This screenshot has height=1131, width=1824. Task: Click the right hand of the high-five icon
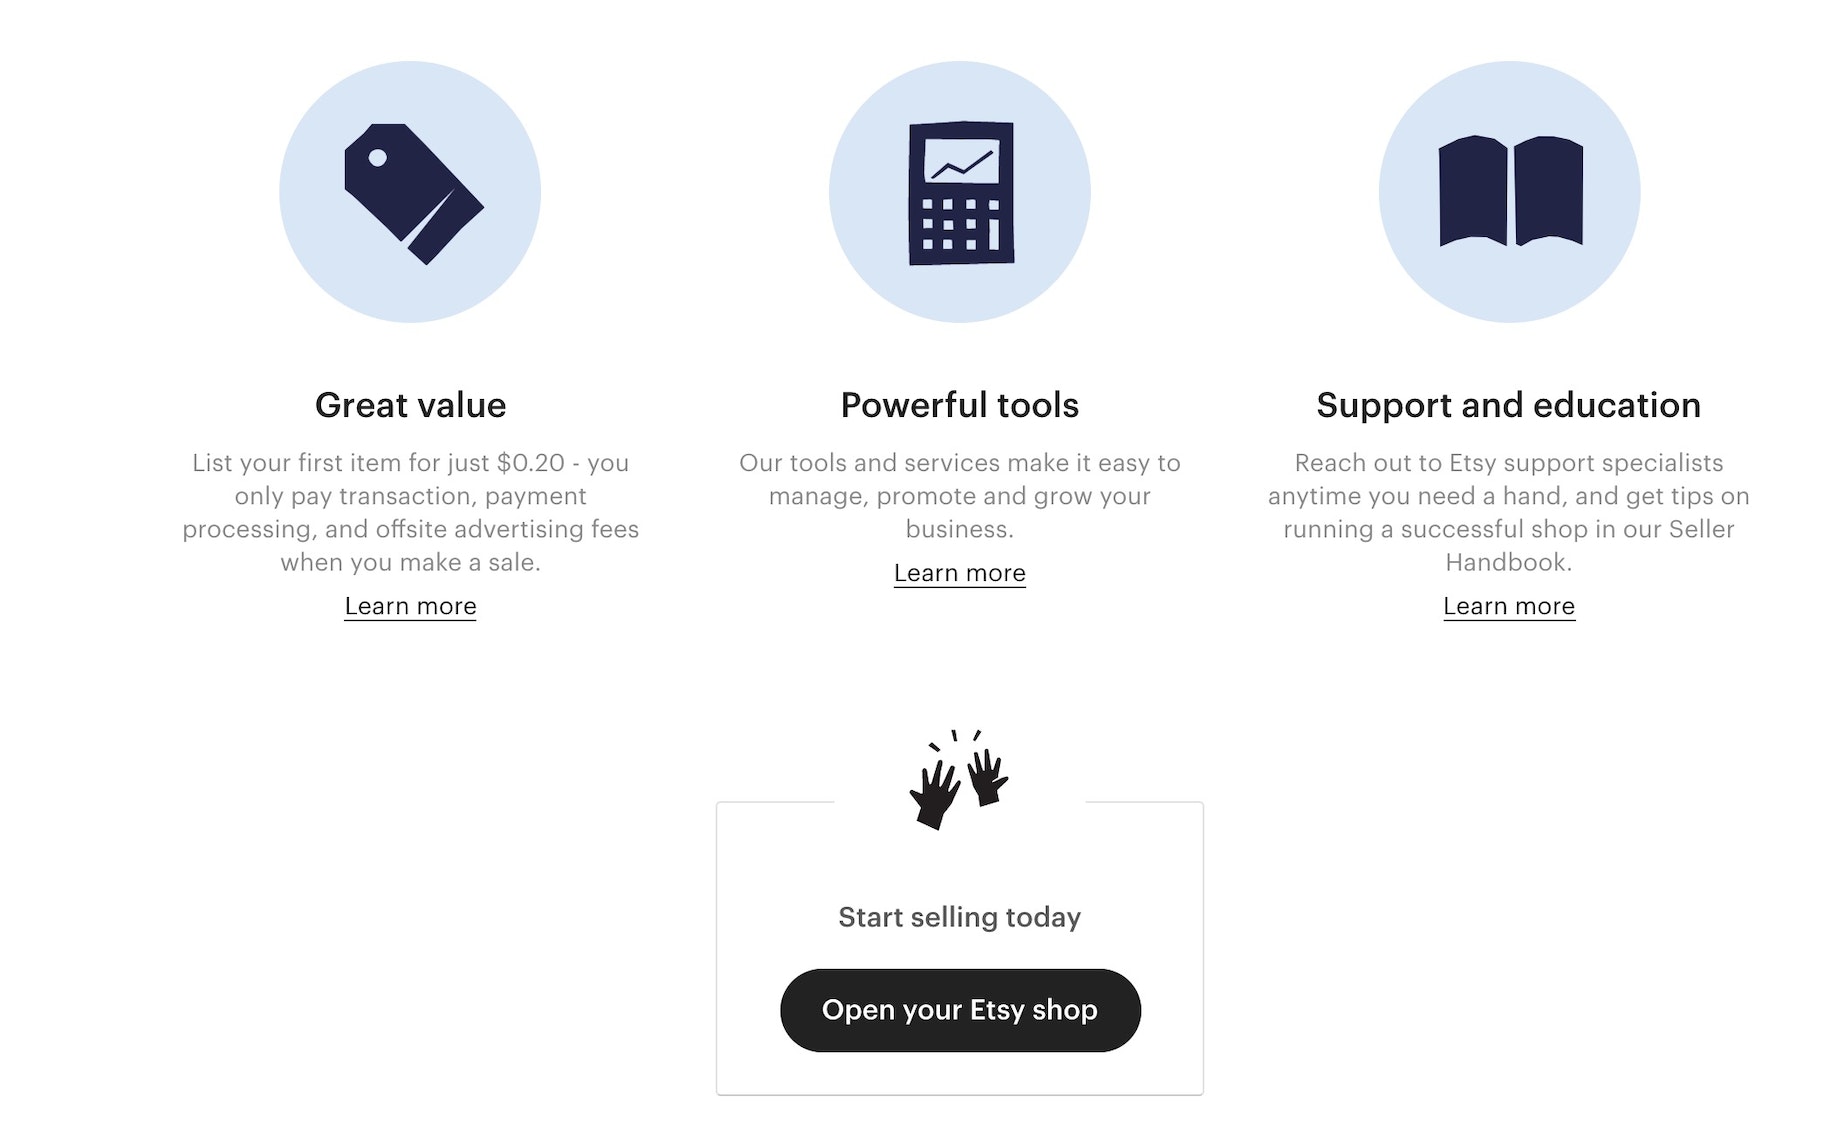(x=988, y=775)
